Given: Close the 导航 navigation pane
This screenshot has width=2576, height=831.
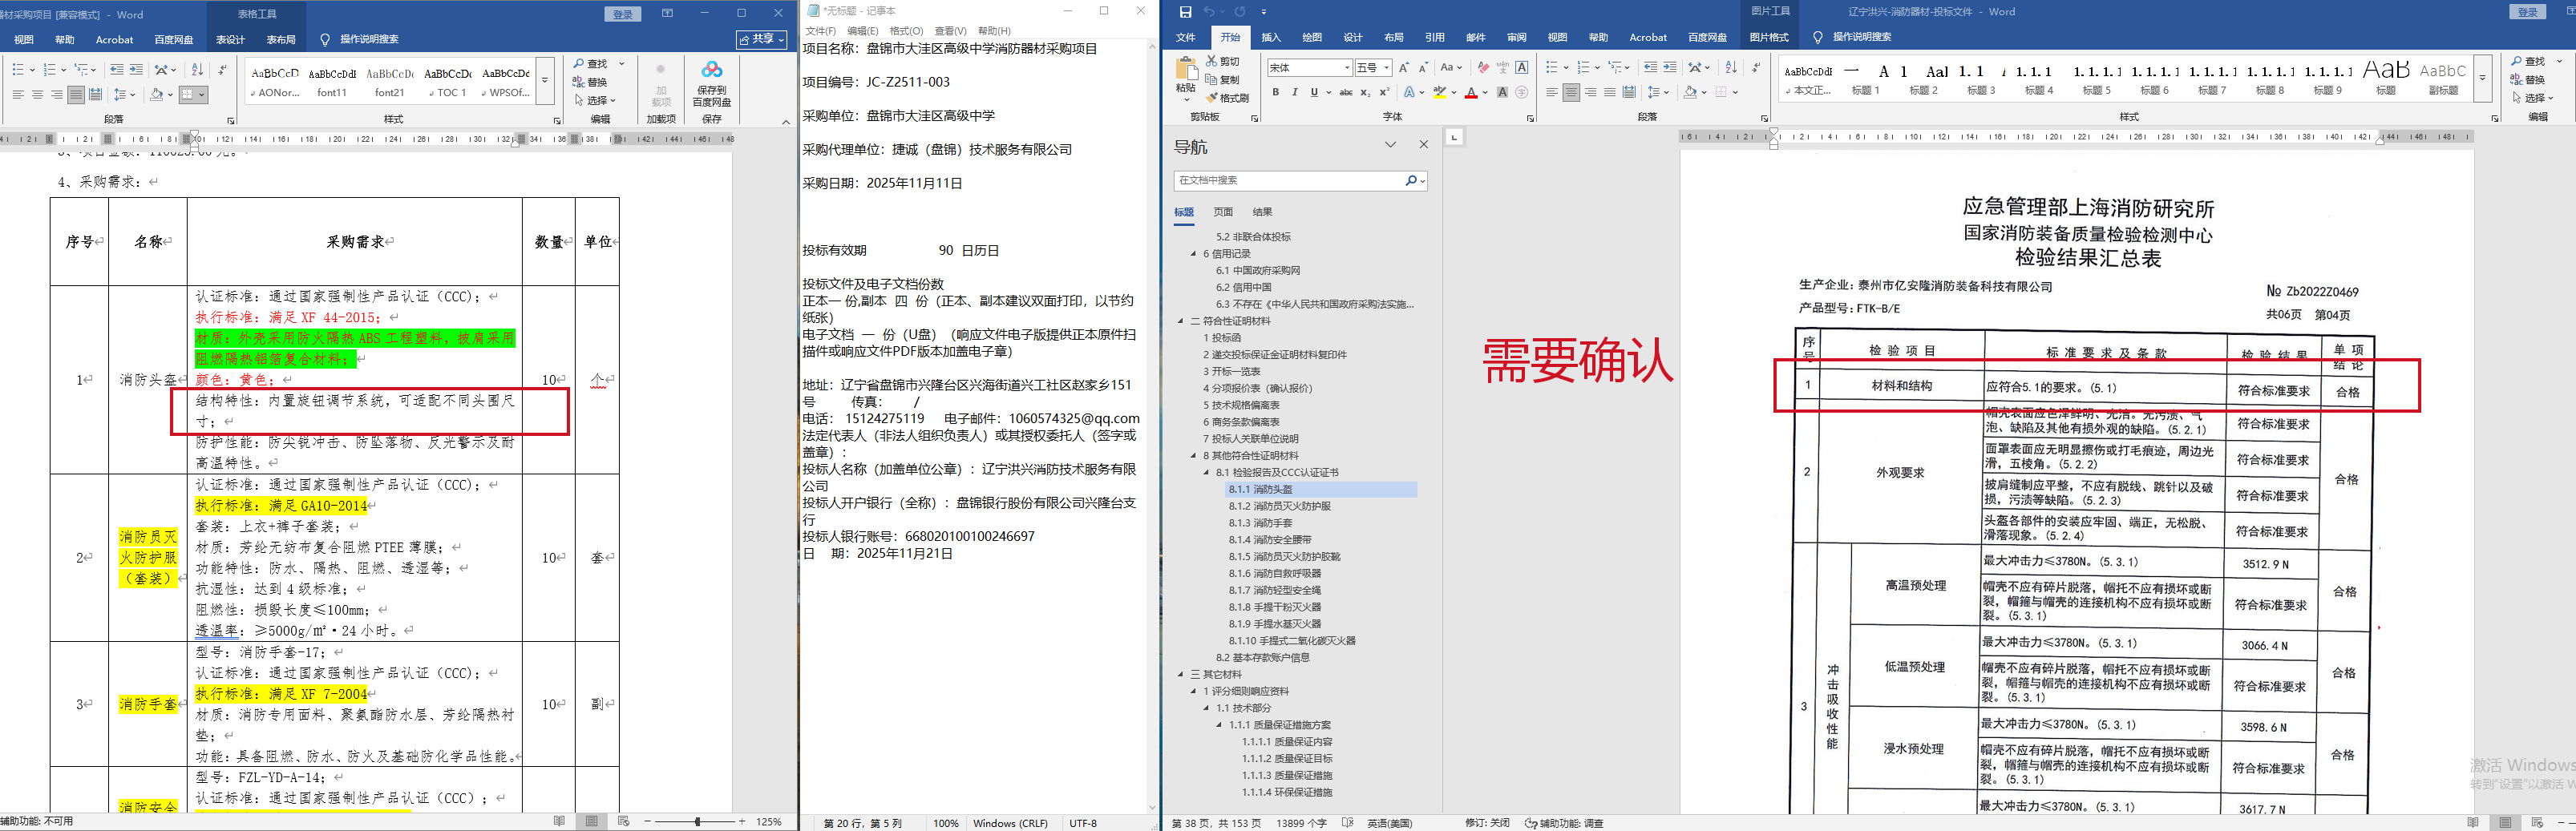Looking at the screenshot, I should pyautogui.click(x=1424, y=145).
